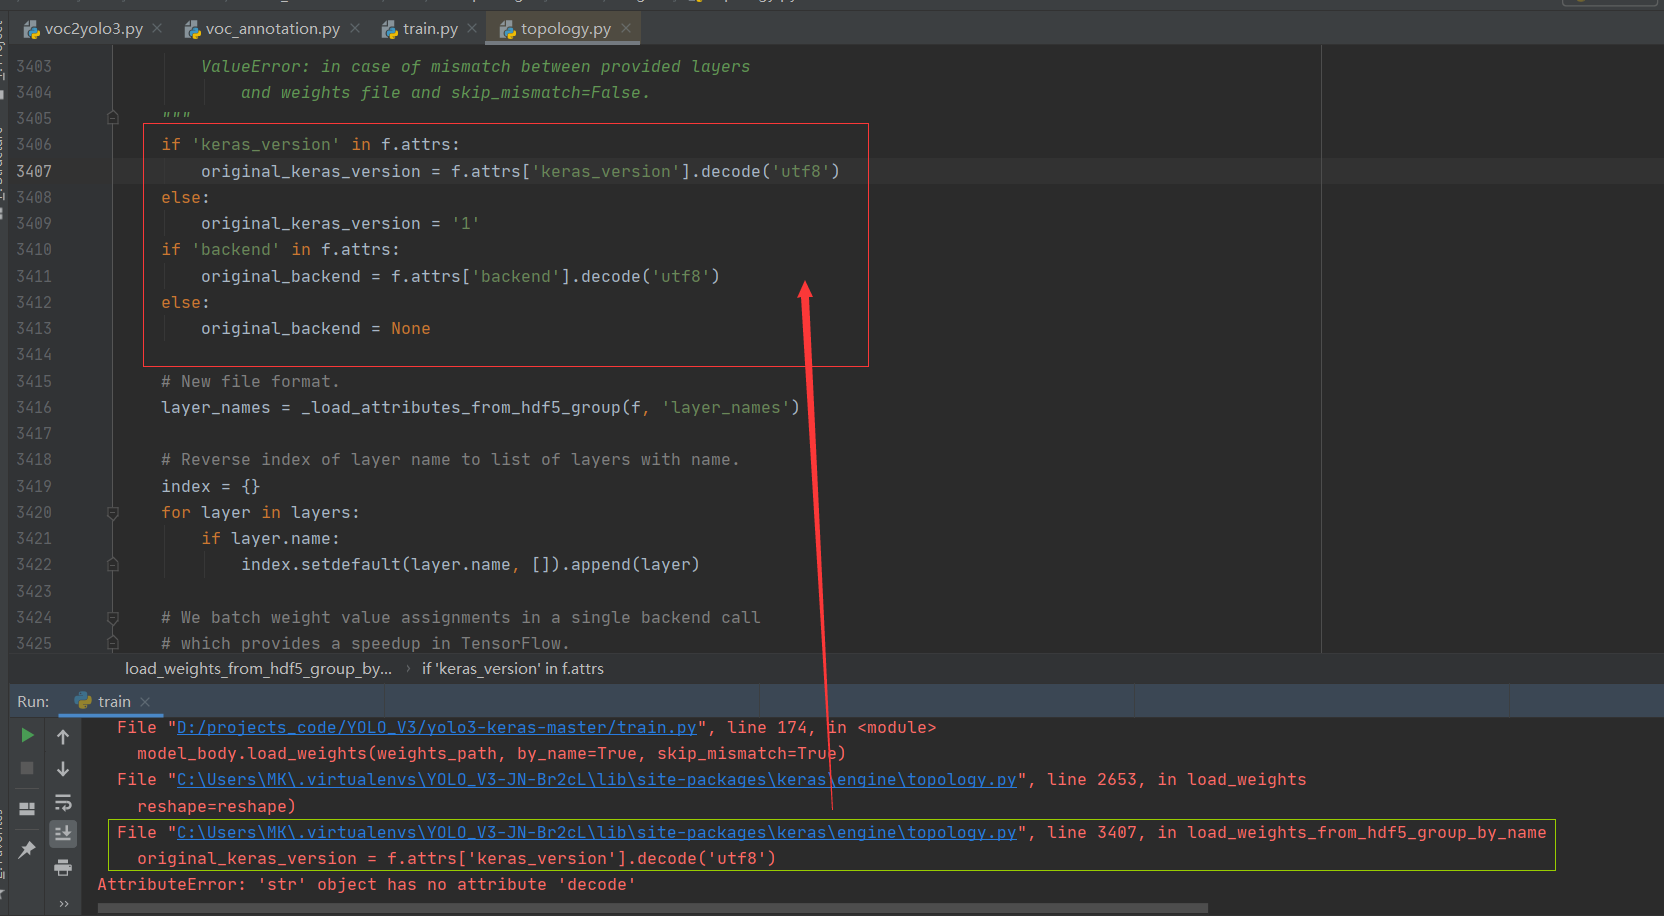Image resolution: width=1664 pixels, height=916 pixels.
Task: Stop the running train process
Action: [27, 768]
